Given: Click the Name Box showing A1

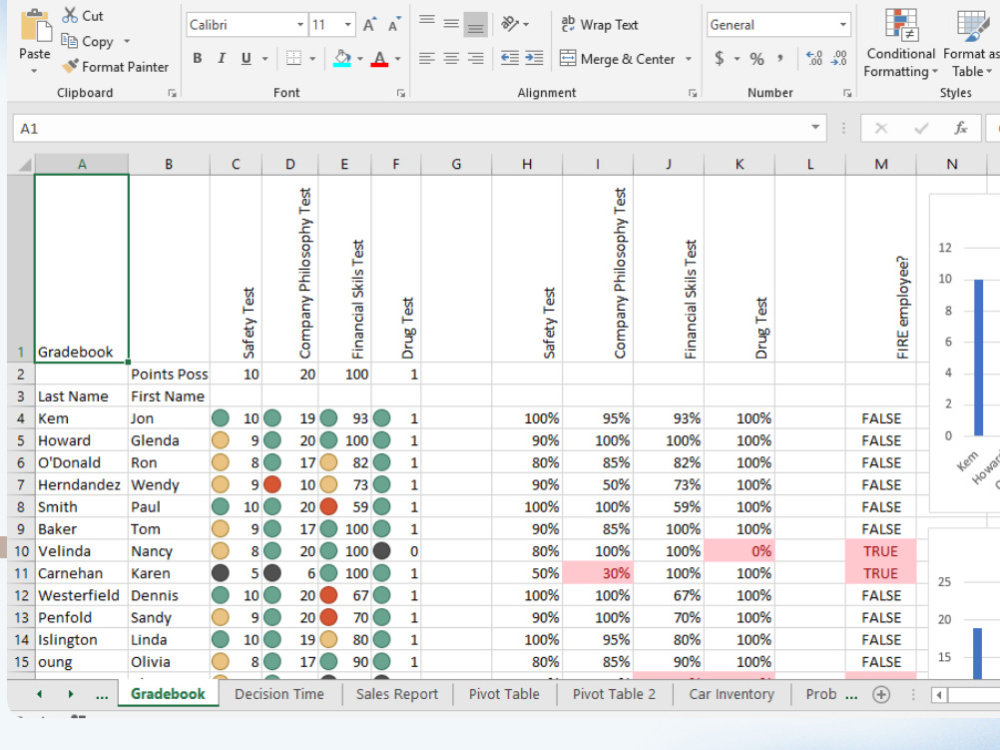Looking at the screenshot, I should click(x=418, y=128).
